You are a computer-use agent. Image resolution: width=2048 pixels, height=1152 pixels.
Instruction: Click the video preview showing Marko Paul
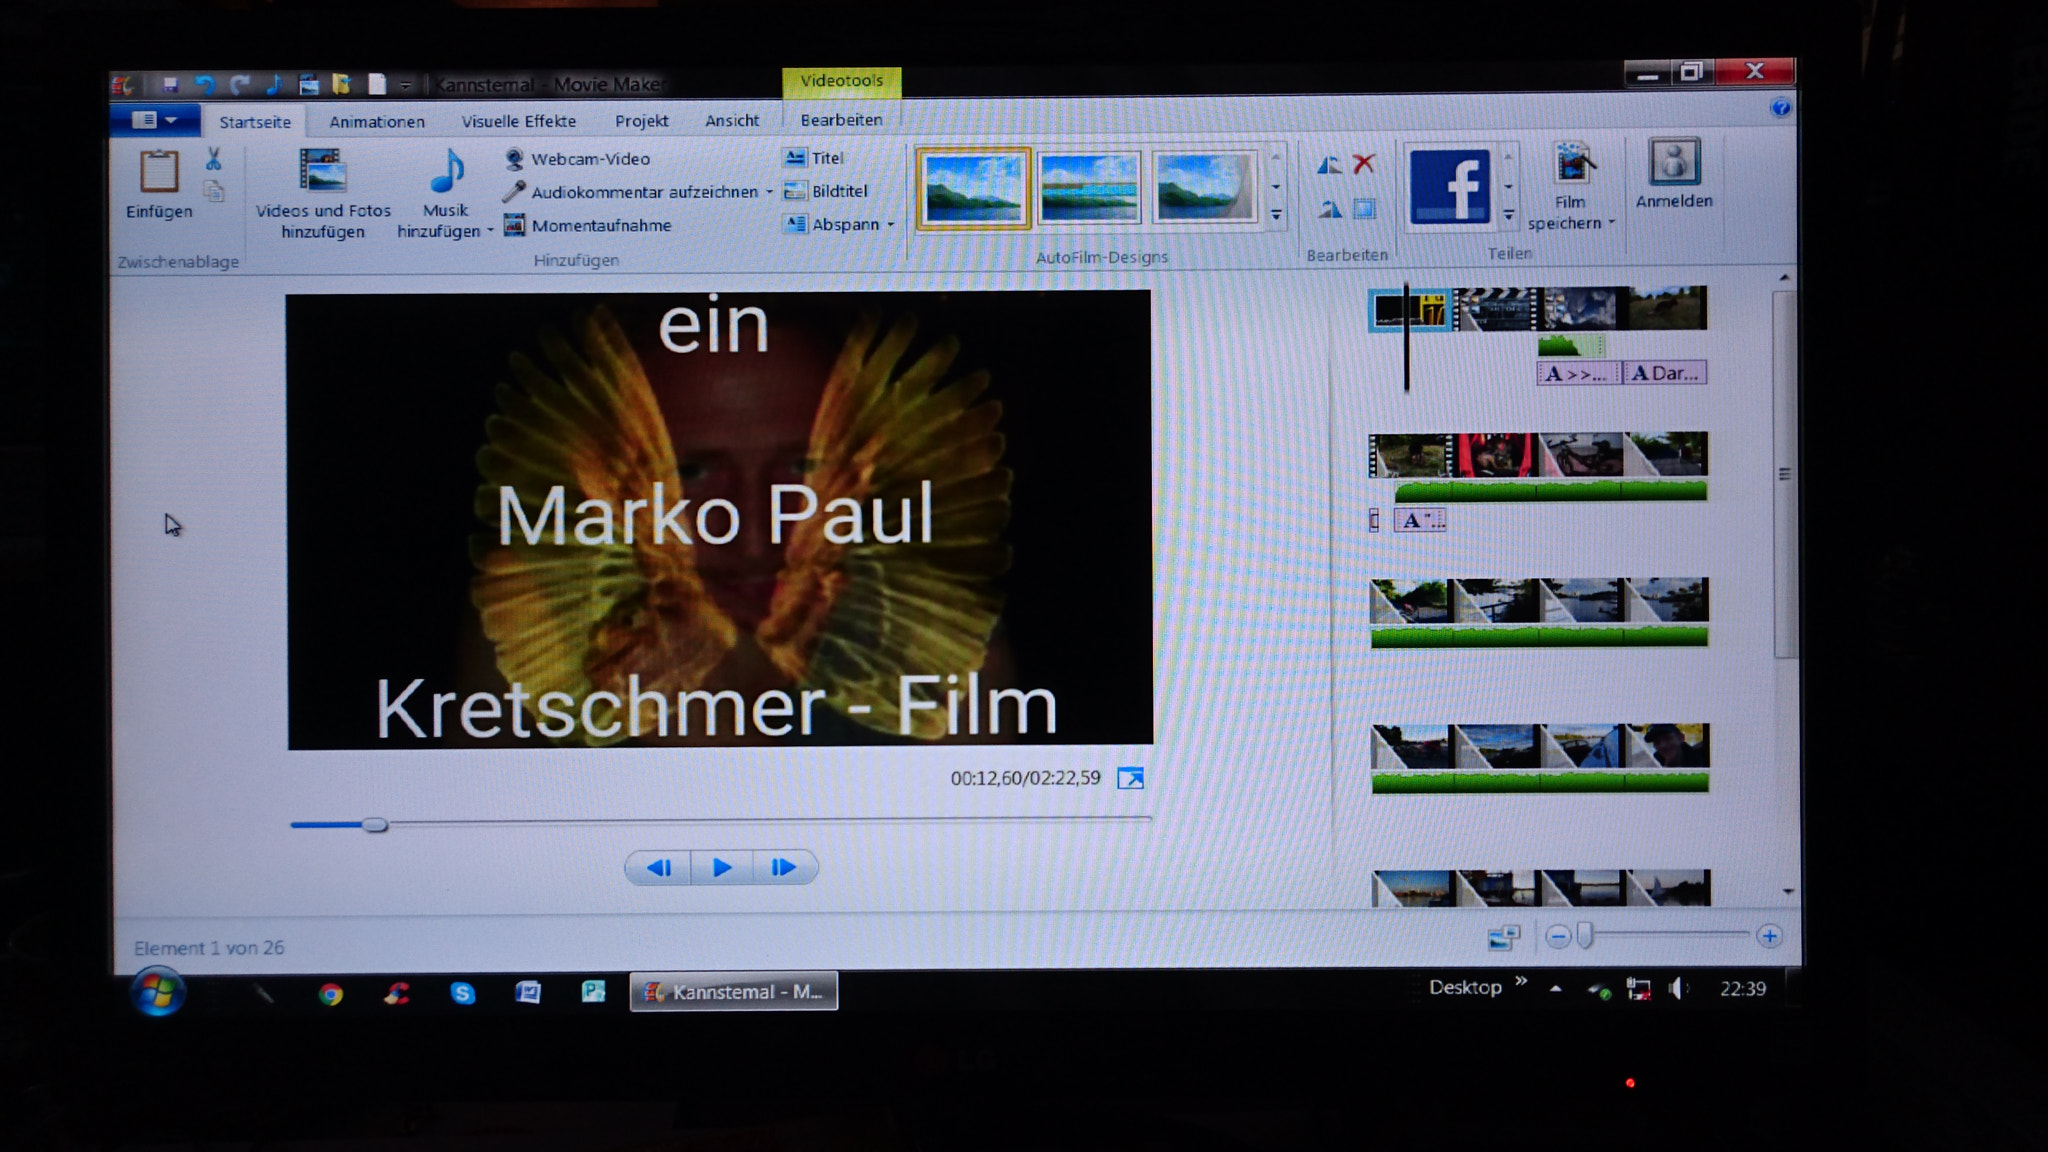pyautogui.click(x=719, y=520)
